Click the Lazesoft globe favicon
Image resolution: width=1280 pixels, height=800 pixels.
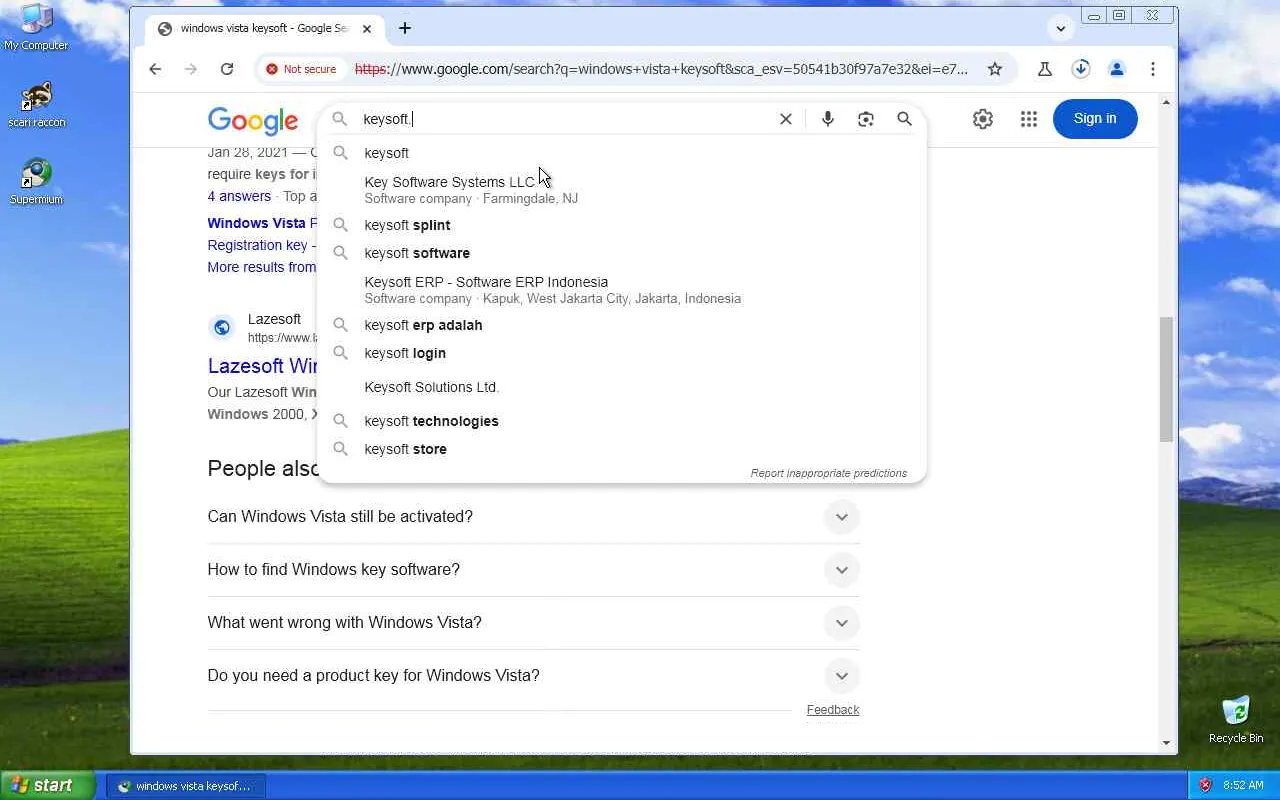click(x=222, y=327)
